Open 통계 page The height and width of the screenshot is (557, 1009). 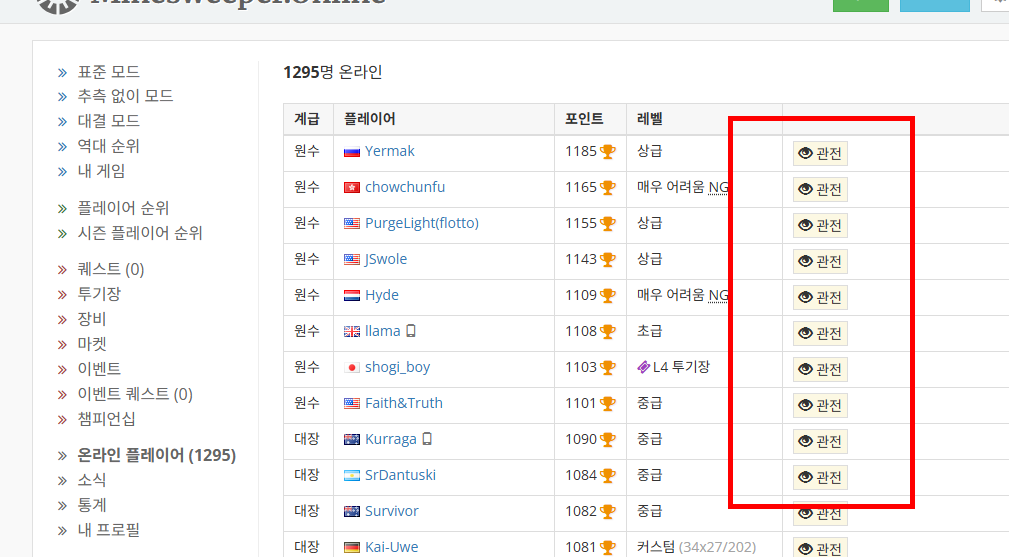(x=91, y=505)
